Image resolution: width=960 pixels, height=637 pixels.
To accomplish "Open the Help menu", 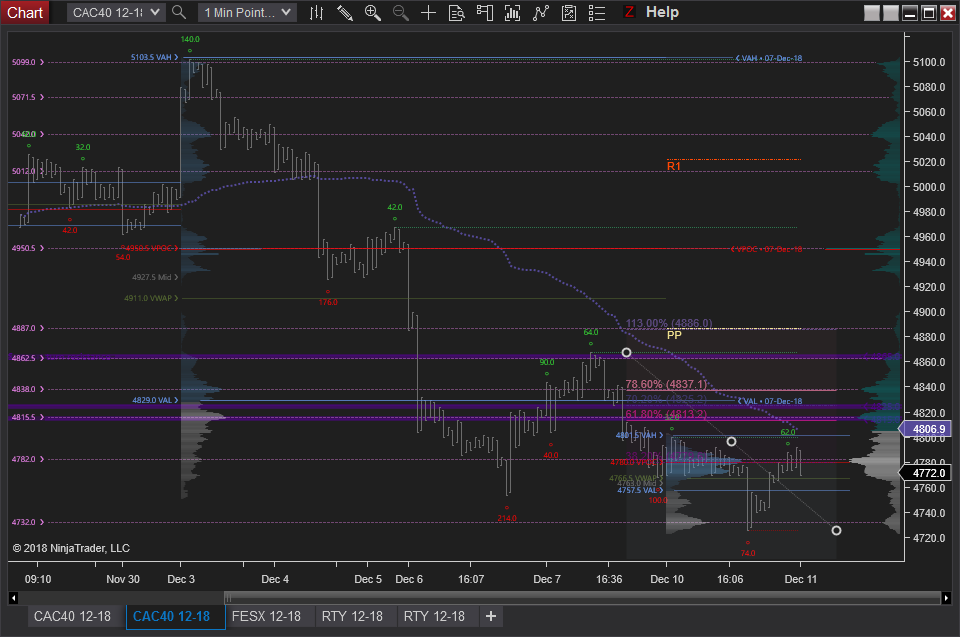I will [662, 12].
